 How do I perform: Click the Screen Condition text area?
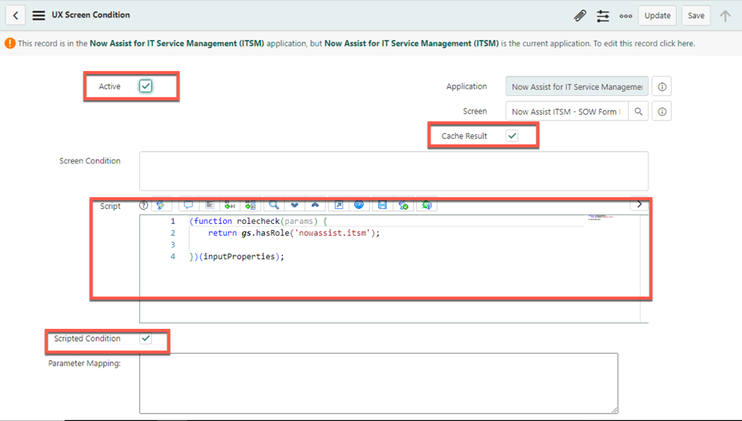click(x=394, y=171)
